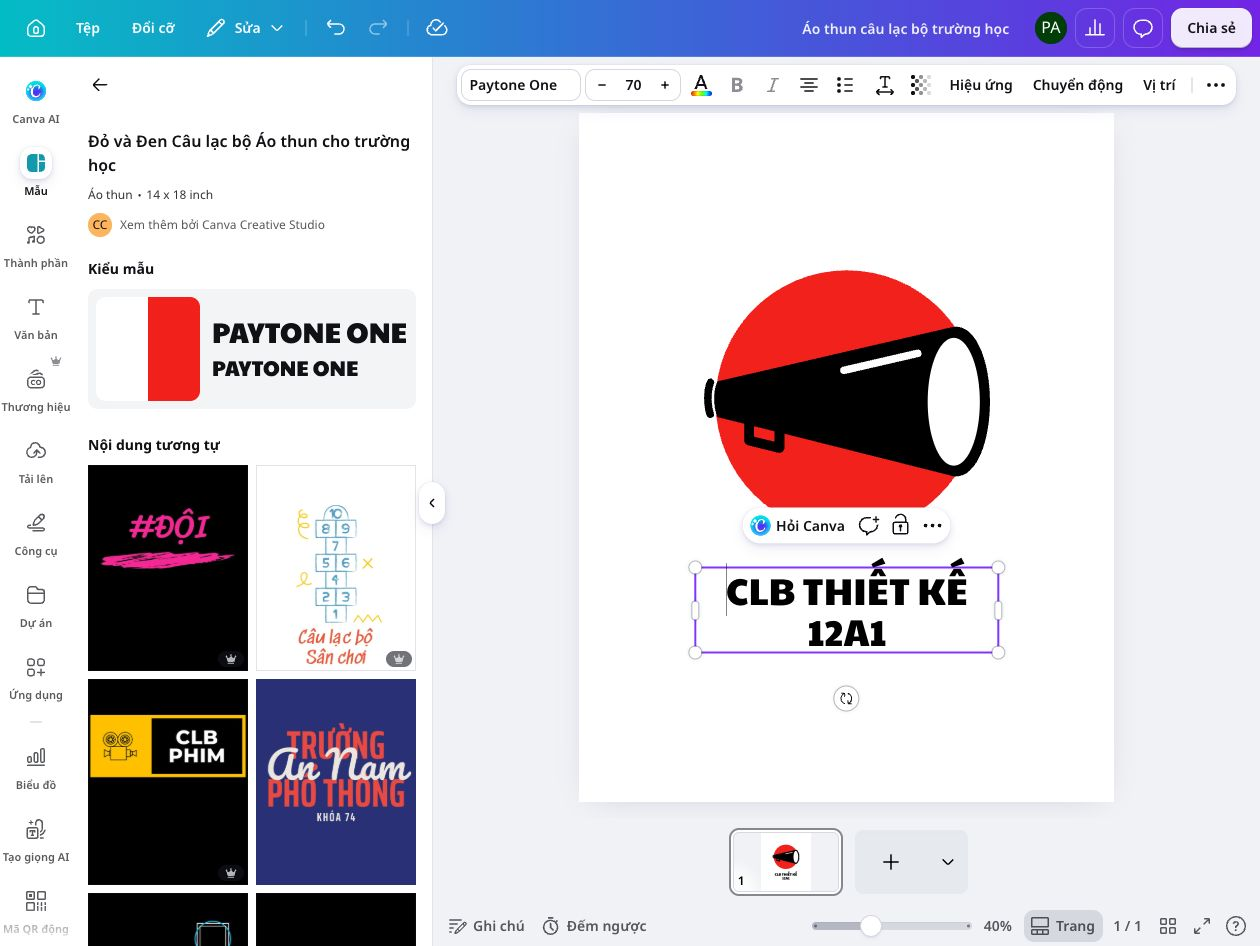This screenshot has height=946, width=1260.
Task: Open the transparency checkerboard control
Action: click(921, 85)
